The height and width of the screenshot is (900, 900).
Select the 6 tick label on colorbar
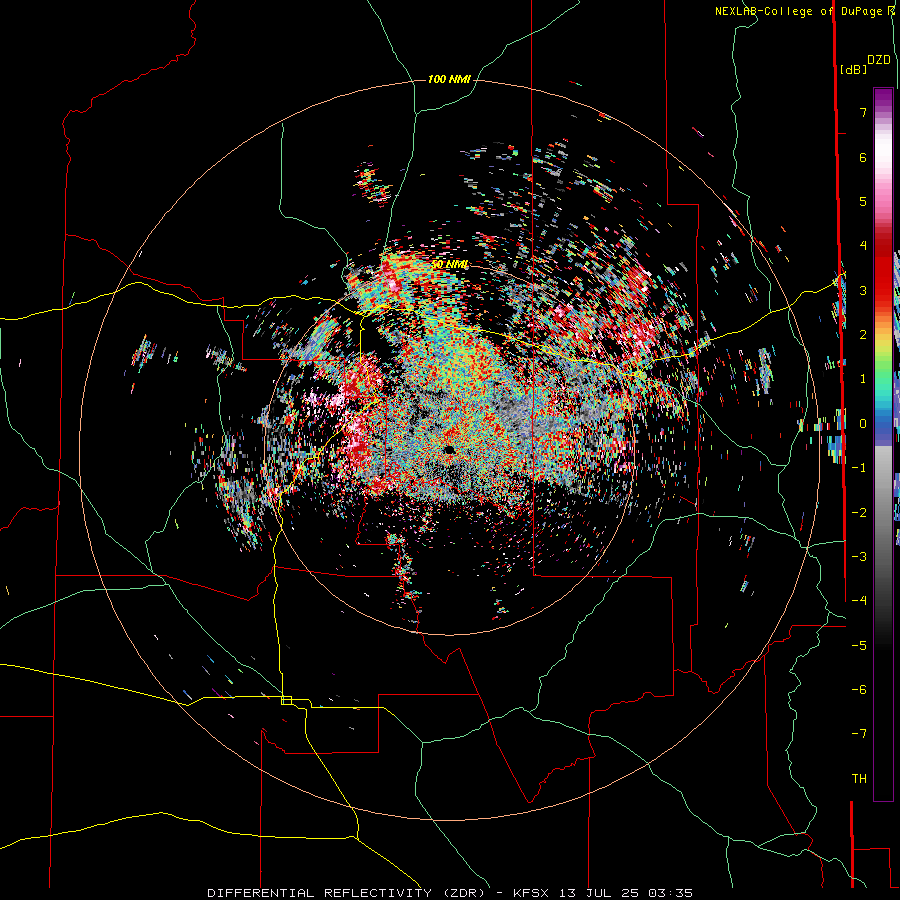[863, 157]
